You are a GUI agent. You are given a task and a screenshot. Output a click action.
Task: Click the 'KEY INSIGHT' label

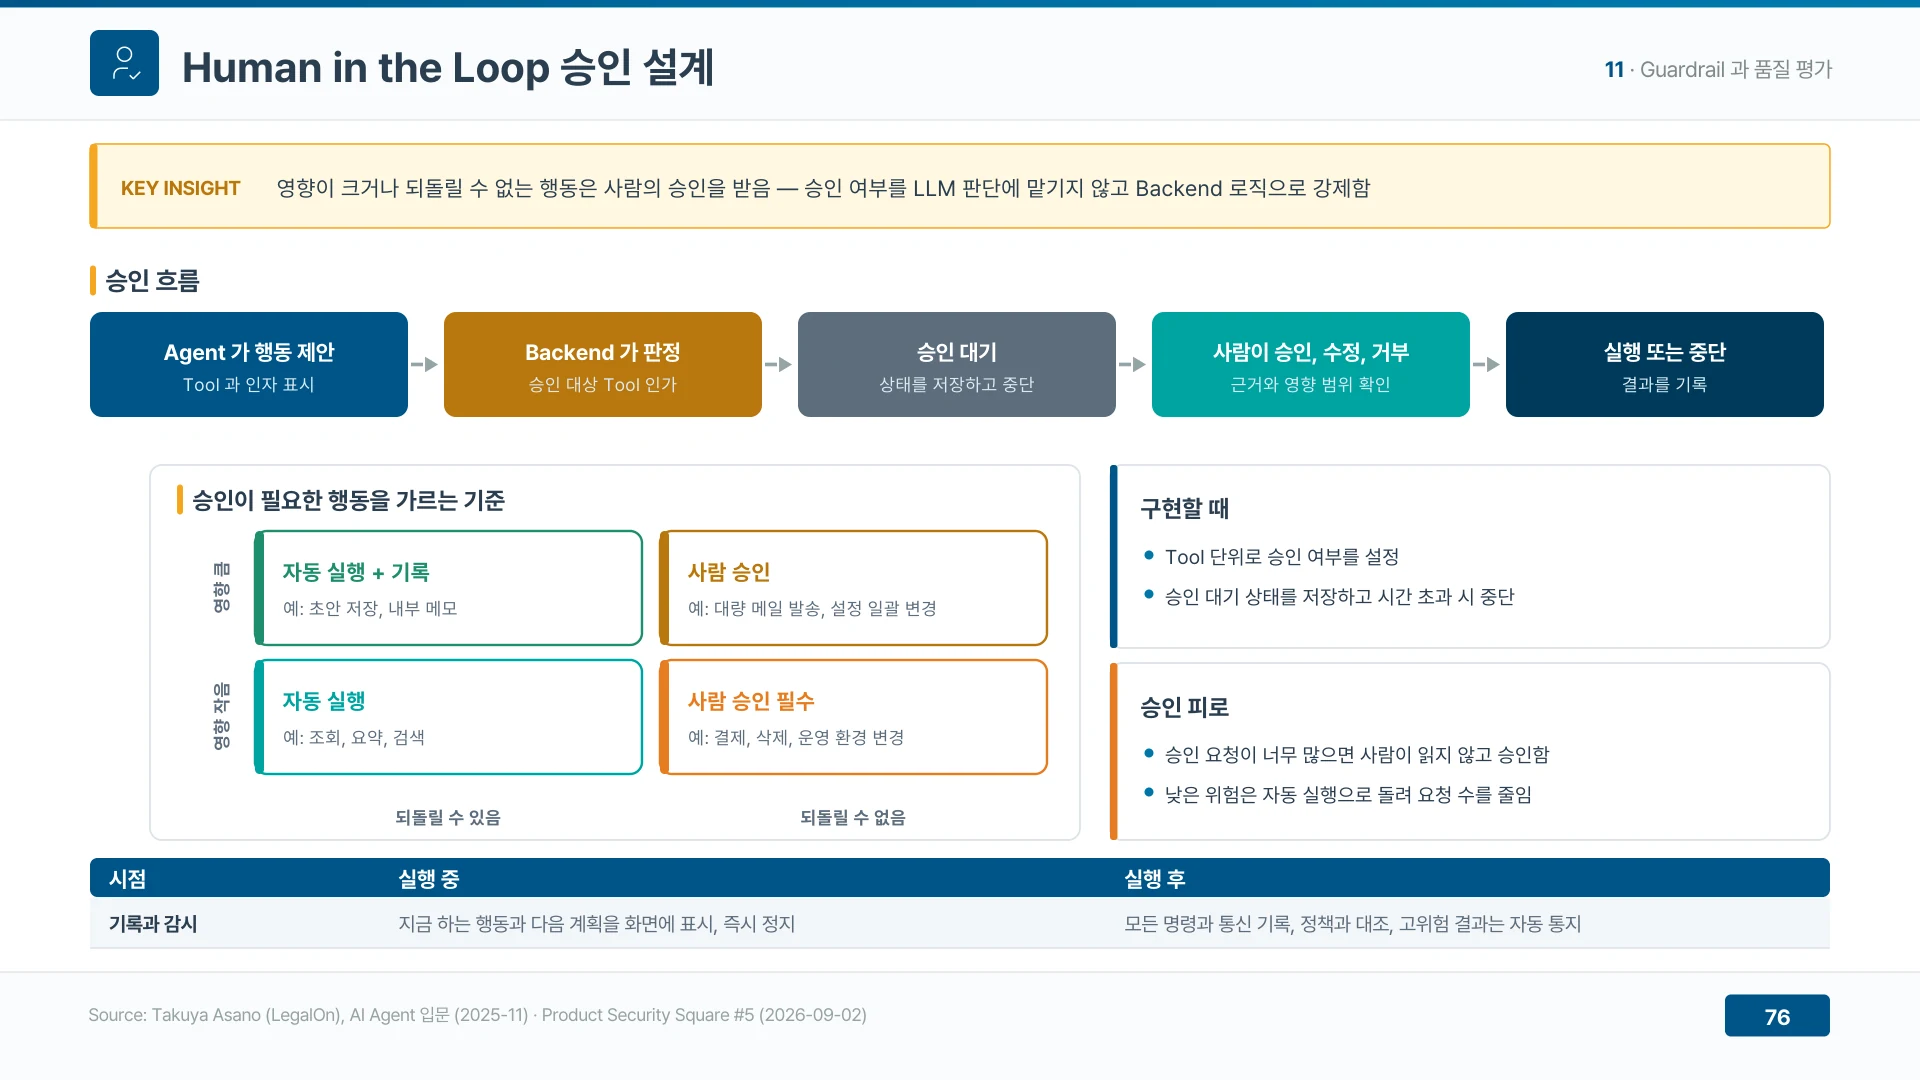pos(180,188)
